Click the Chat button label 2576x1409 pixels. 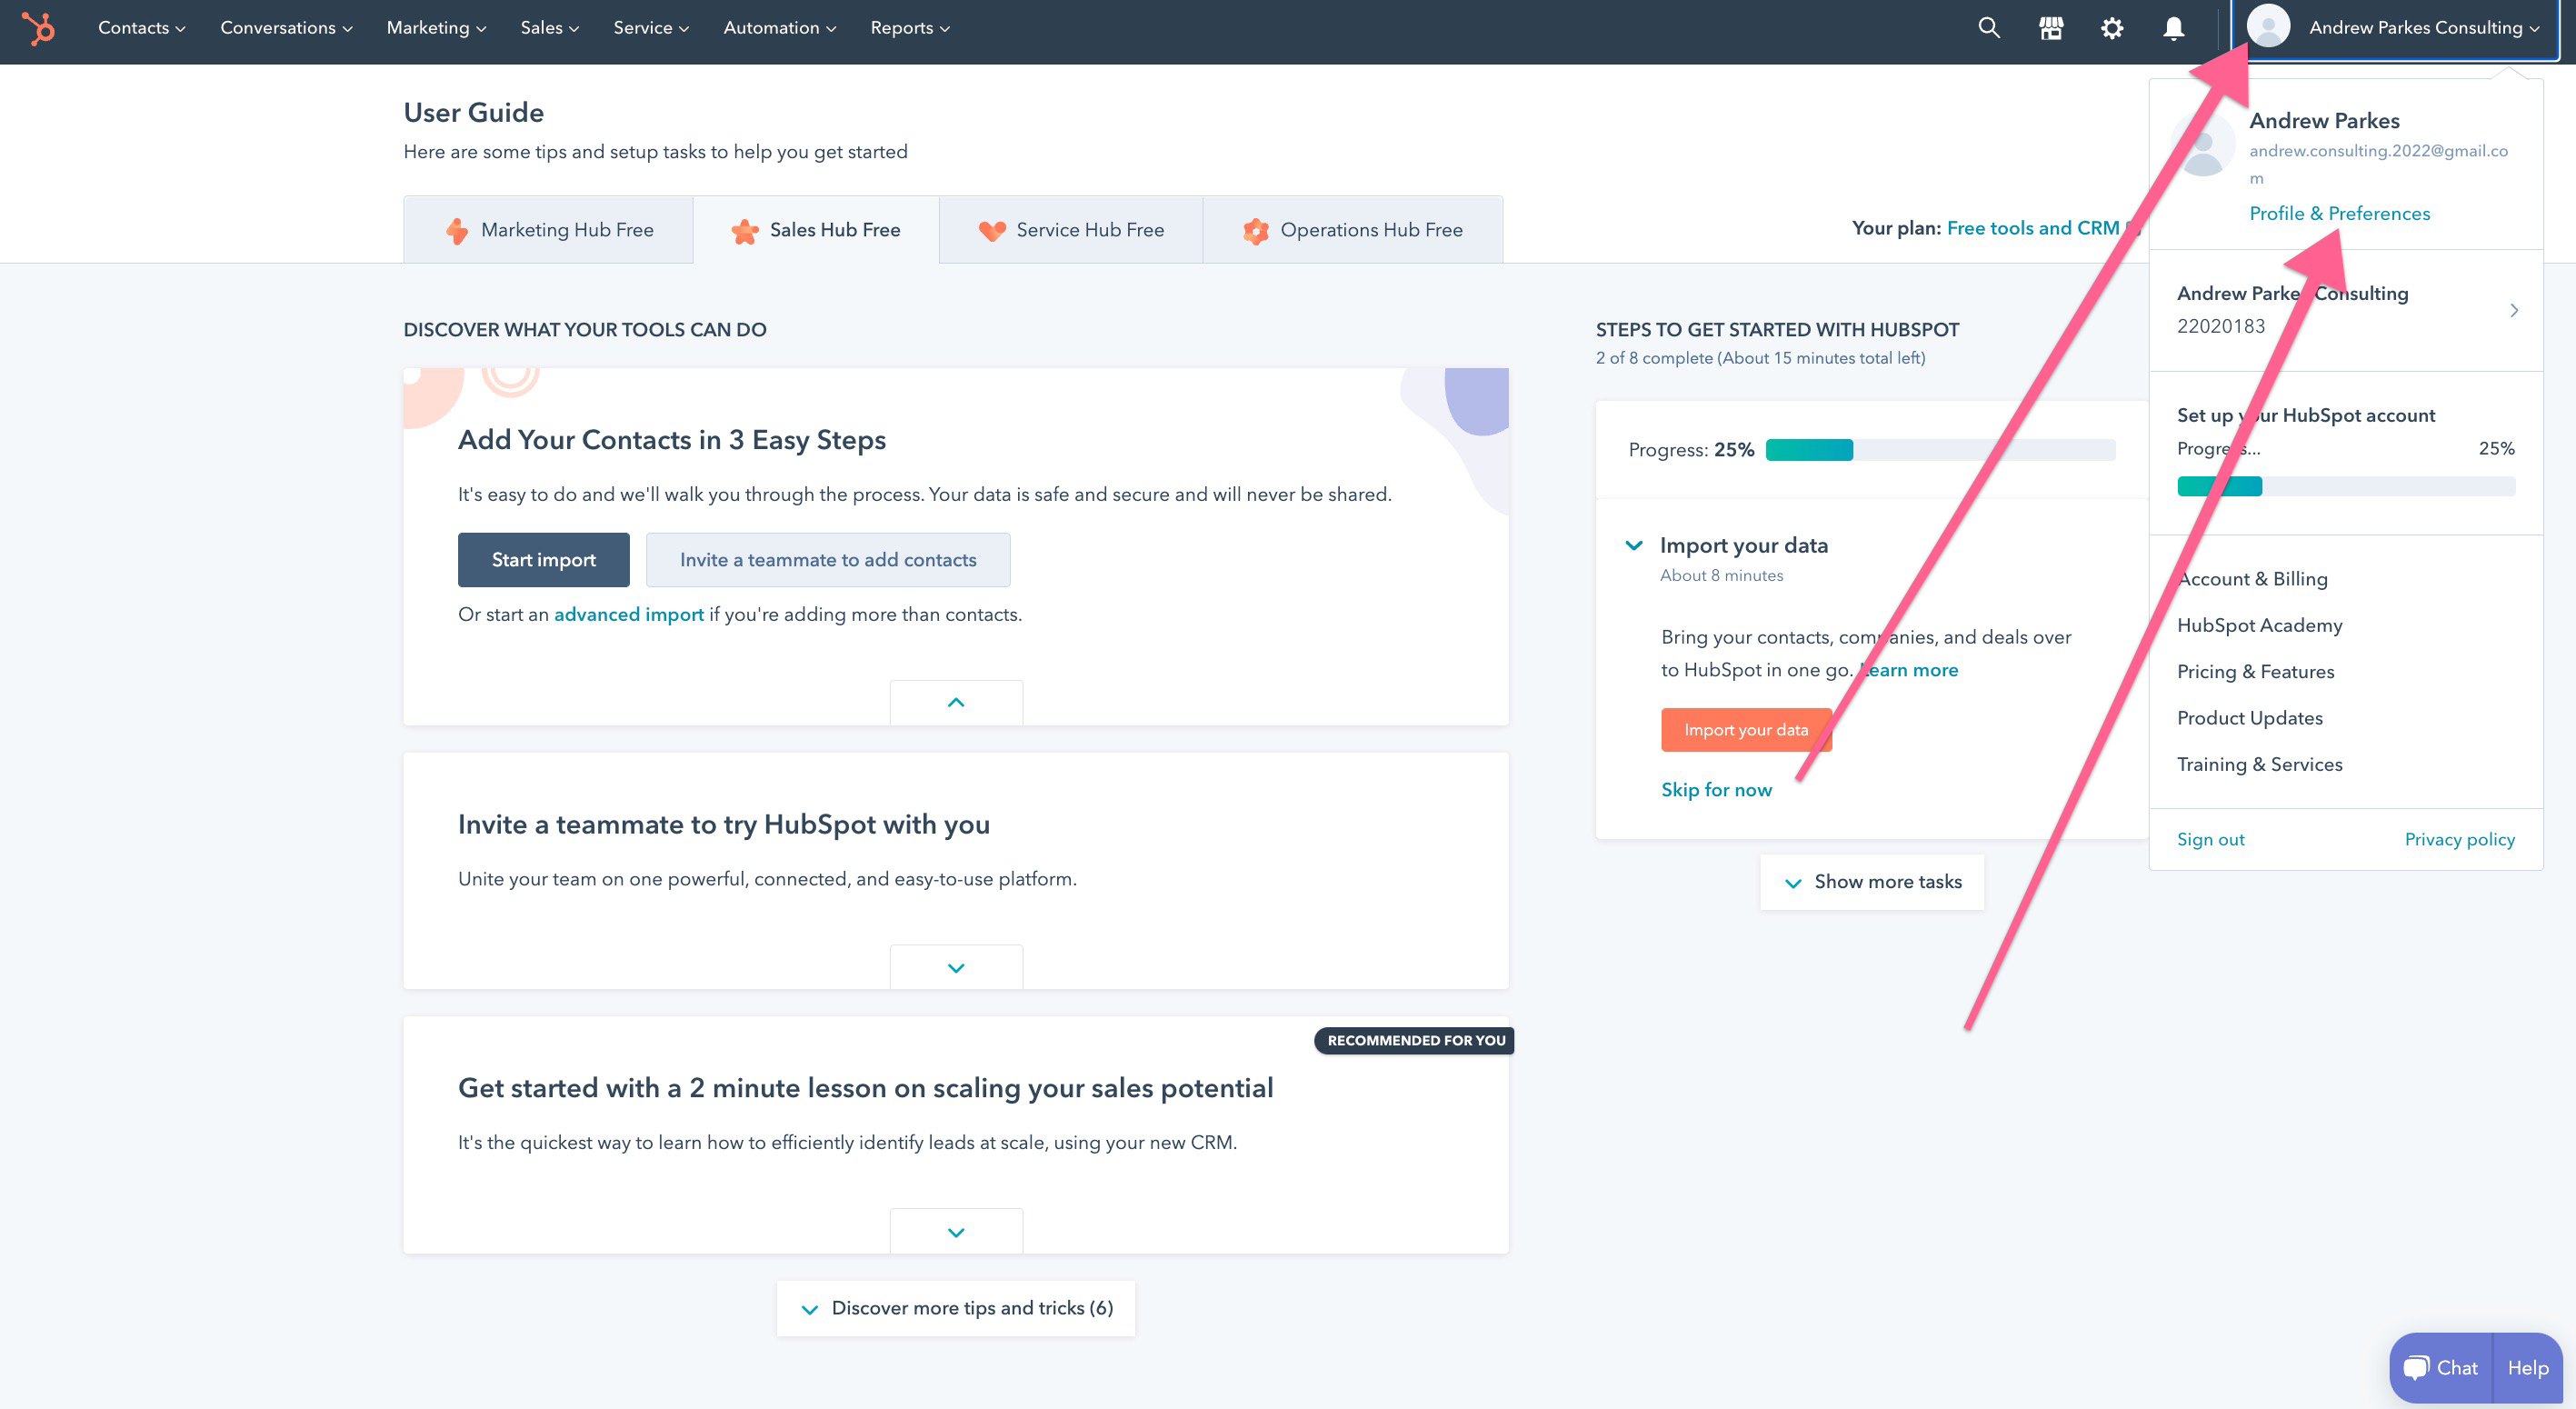2456,1367
